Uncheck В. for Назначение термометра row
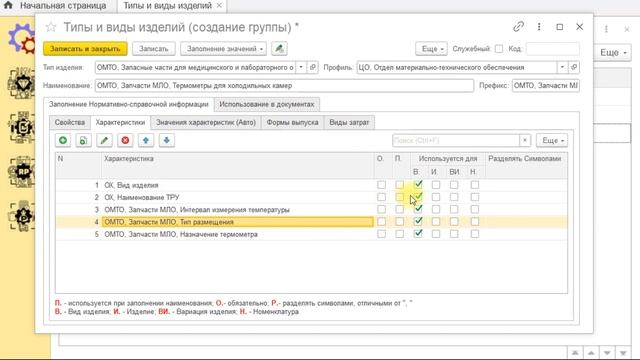This screenshot has height=360, width=640. (x=418, y=234)
